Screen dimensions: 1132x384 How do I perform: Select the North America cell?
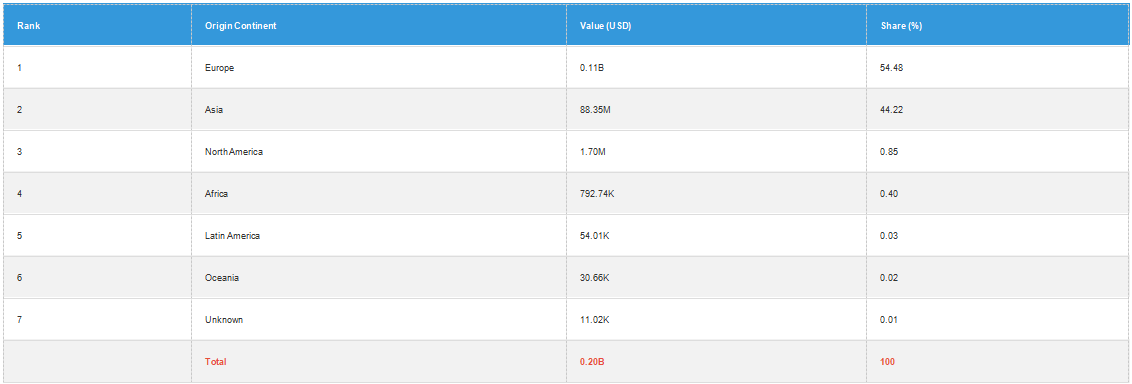click(x=379, y=152)
